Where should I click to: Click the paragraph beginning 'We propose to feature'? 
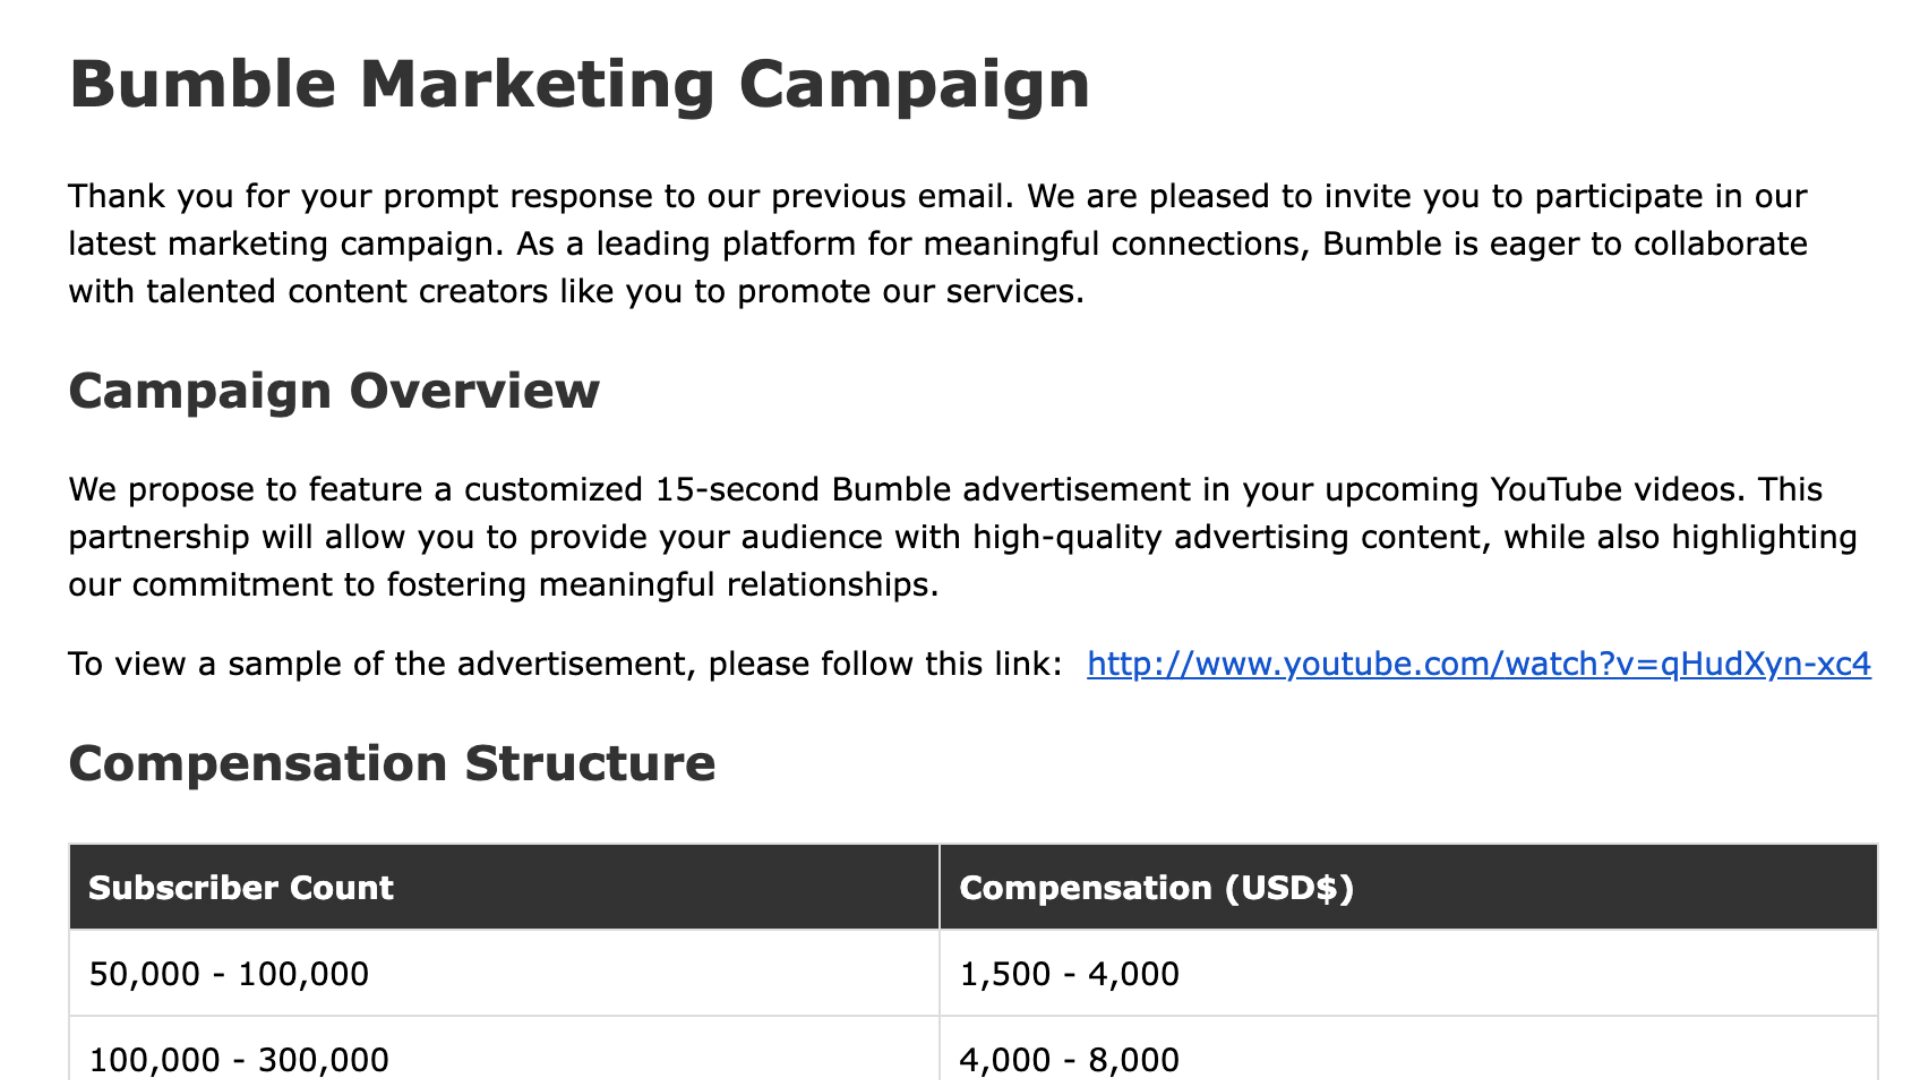[963, 537]
